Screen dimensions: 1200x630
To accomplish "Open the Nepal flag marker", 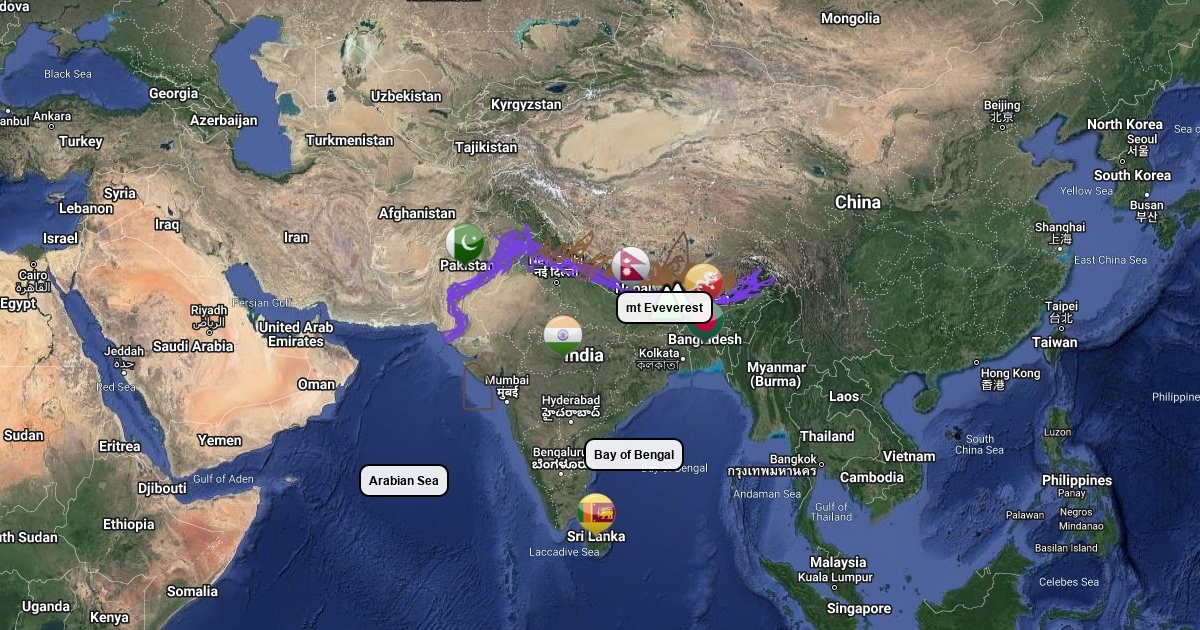I will coord(631,266).
